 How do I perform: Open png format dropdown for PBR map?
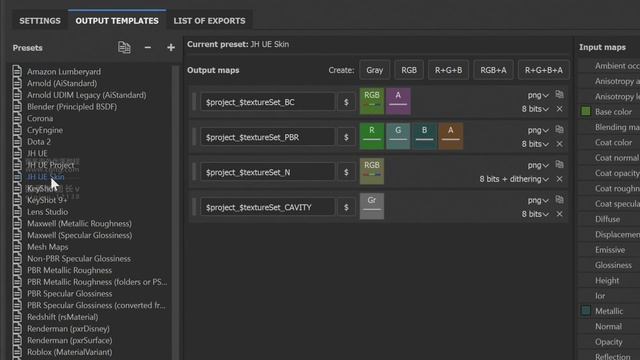pos(538,130)
